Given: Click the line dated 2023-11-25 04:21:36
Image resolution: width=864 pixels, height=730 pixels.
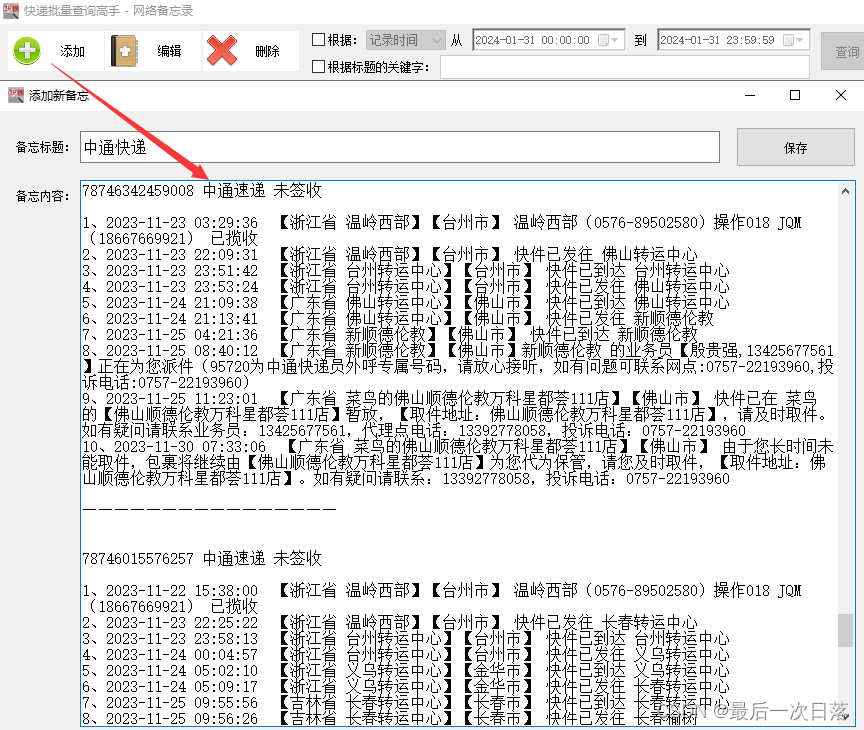Looking at the screenshot, I should (390, 335).
